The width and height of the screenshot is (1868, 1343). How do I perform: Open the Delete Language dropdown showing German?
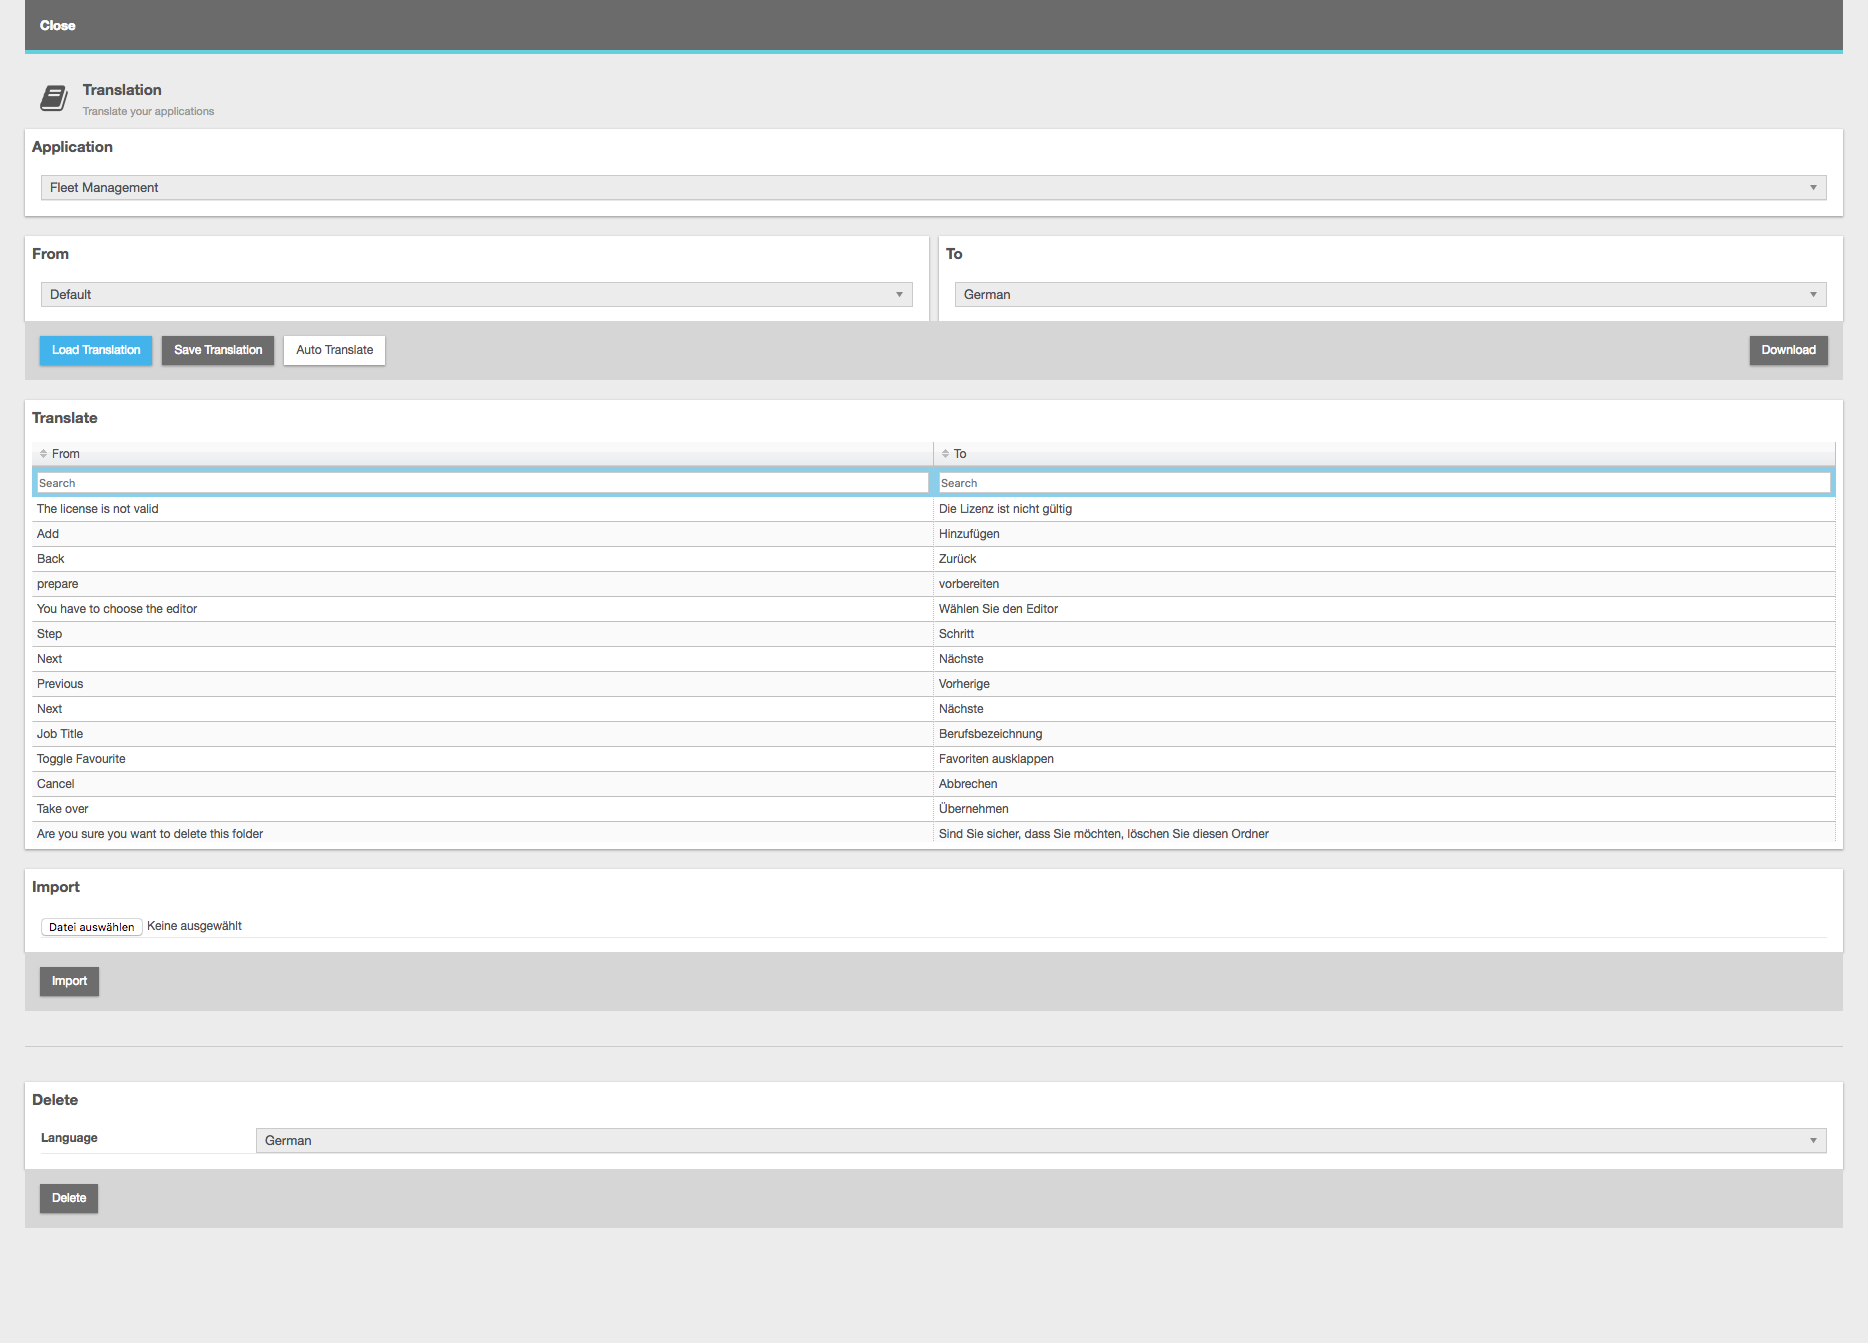(x=1041, y=1140)
